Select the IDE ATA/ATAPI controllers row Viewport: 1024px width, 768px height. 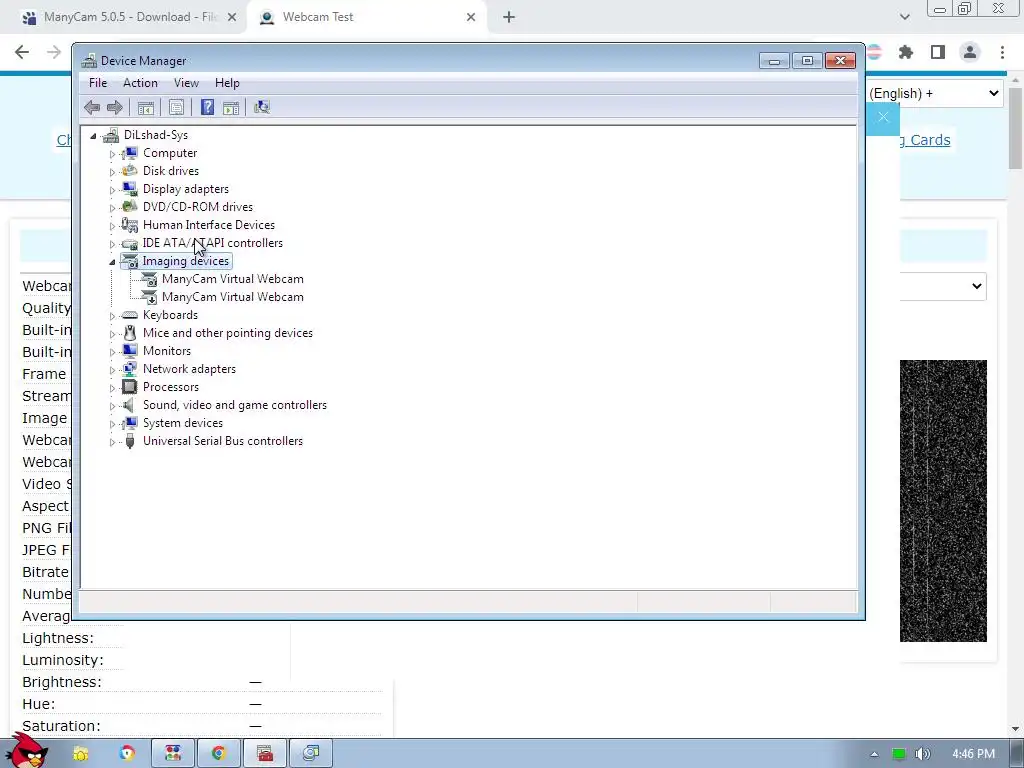pos(212,243)
